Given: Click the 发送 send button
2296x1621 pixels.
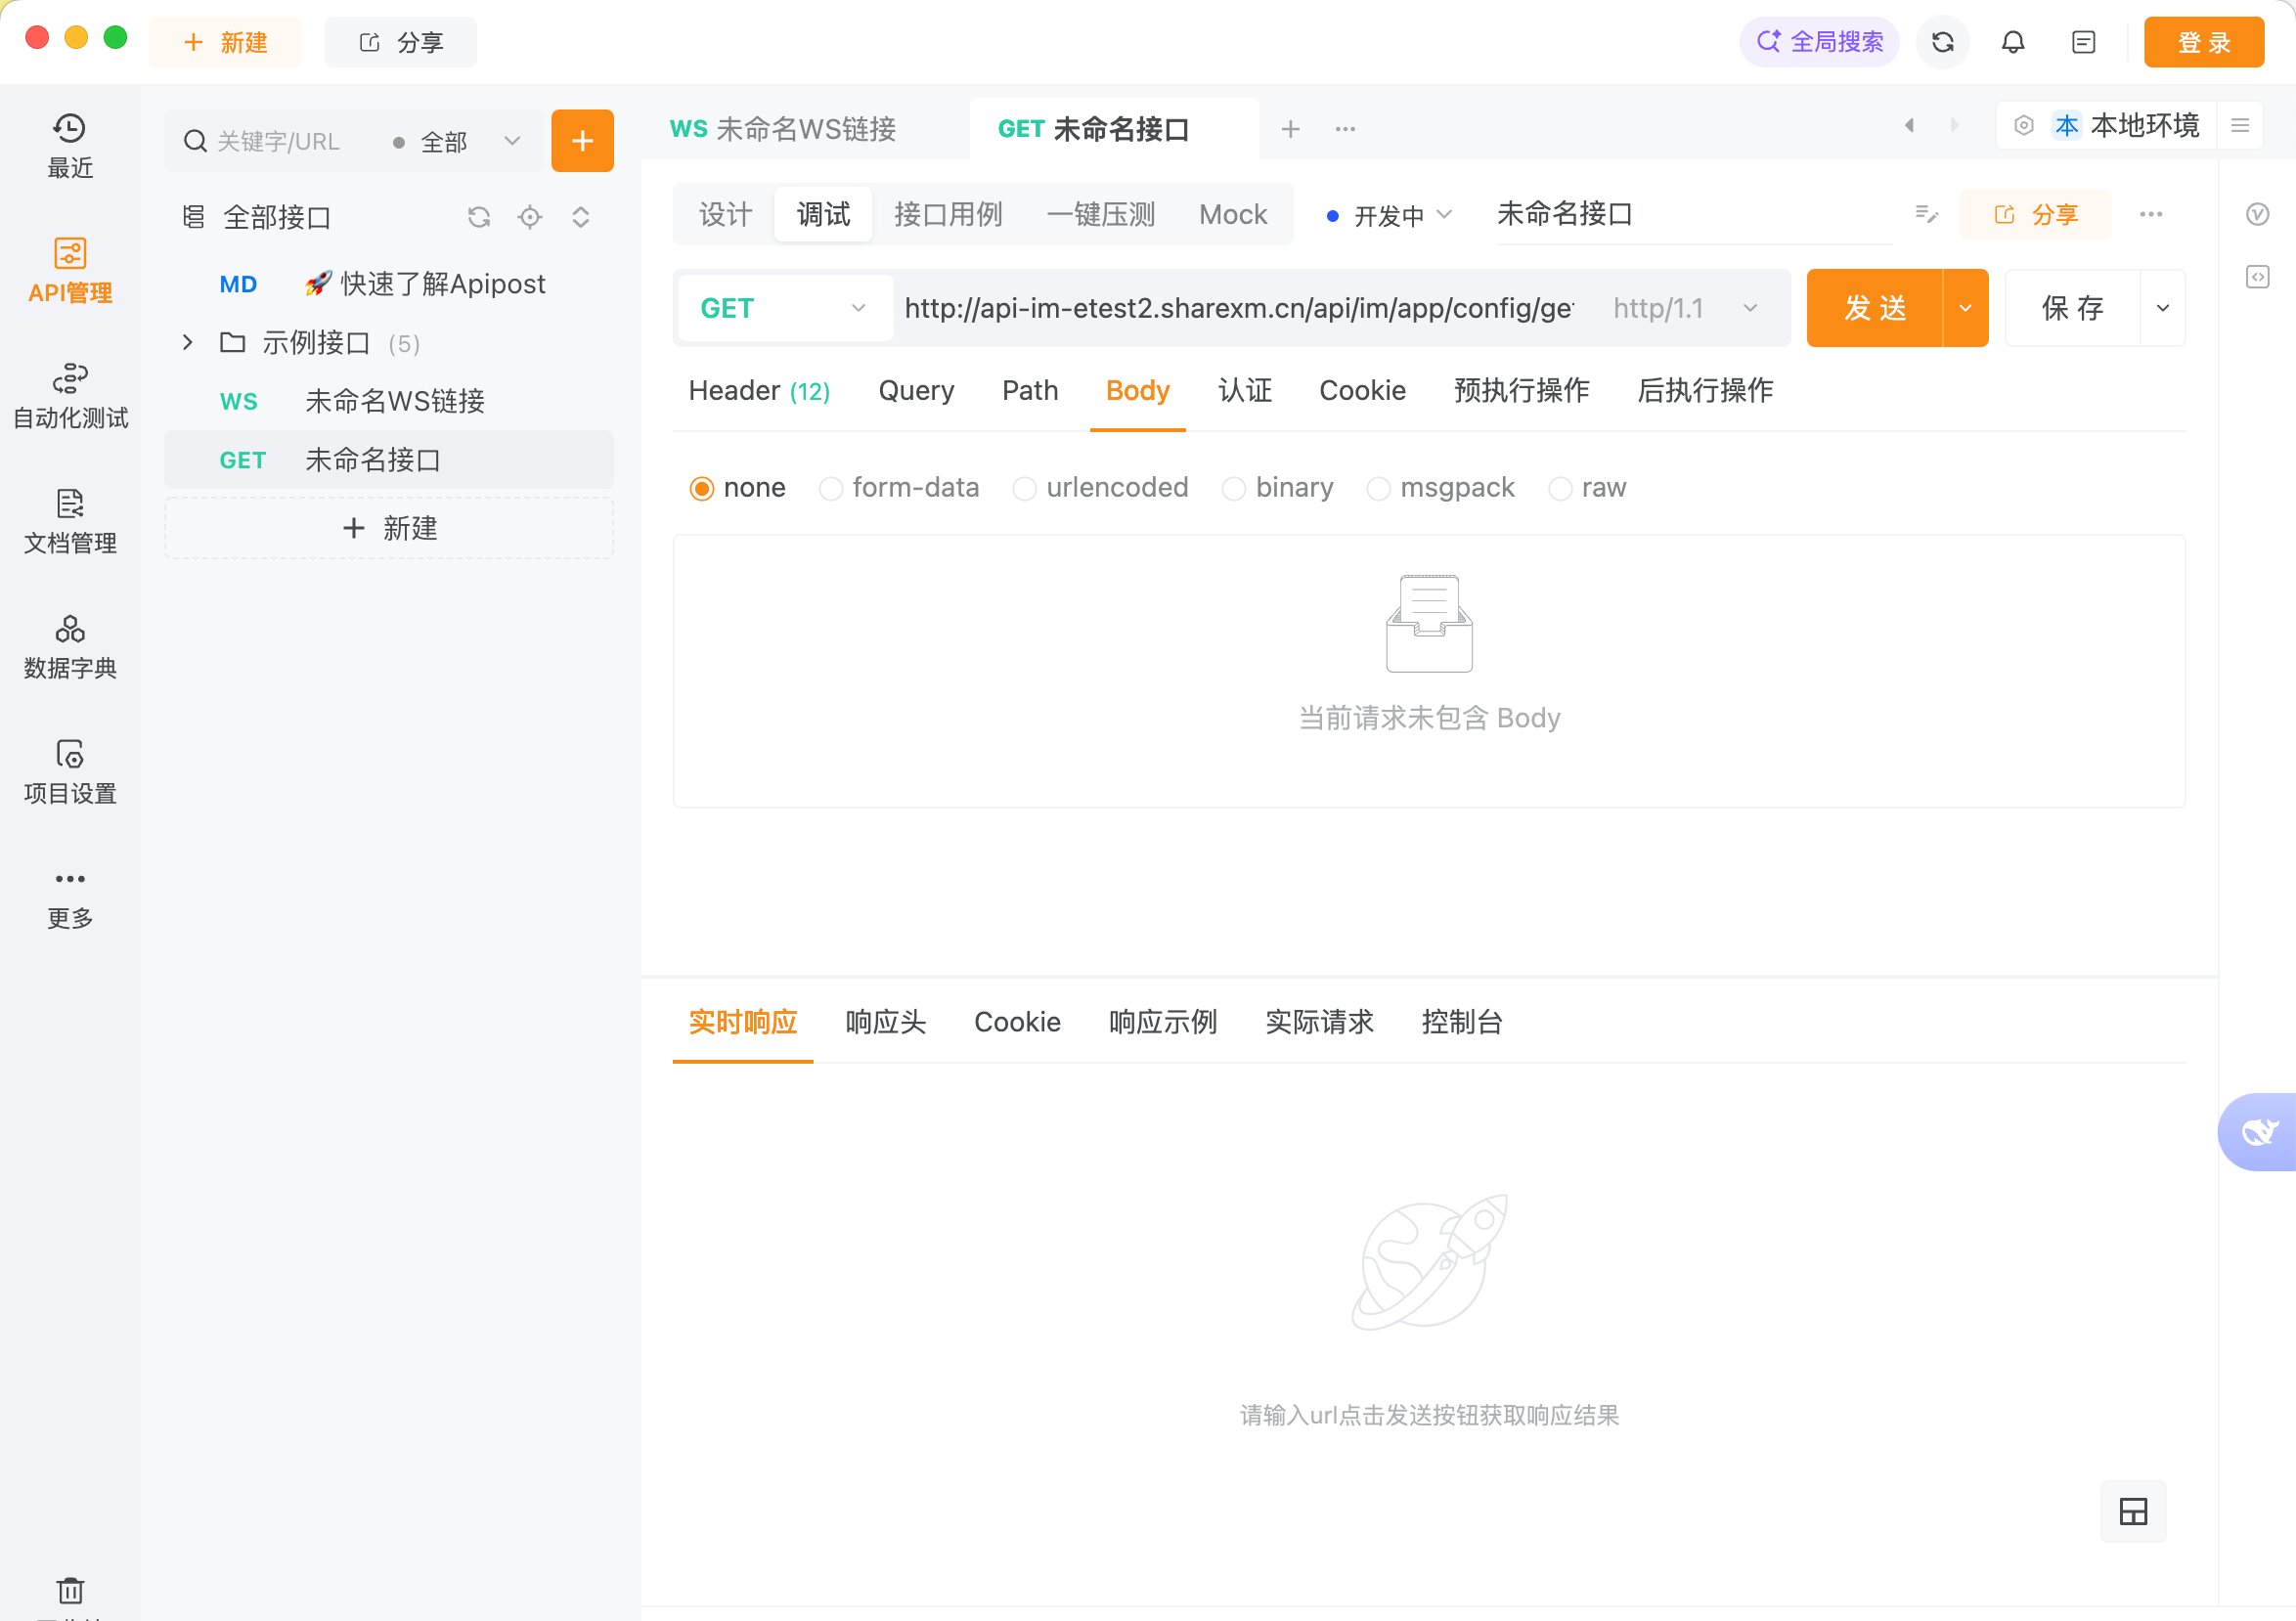Looking at the screenshot, I should [1876, 308].
